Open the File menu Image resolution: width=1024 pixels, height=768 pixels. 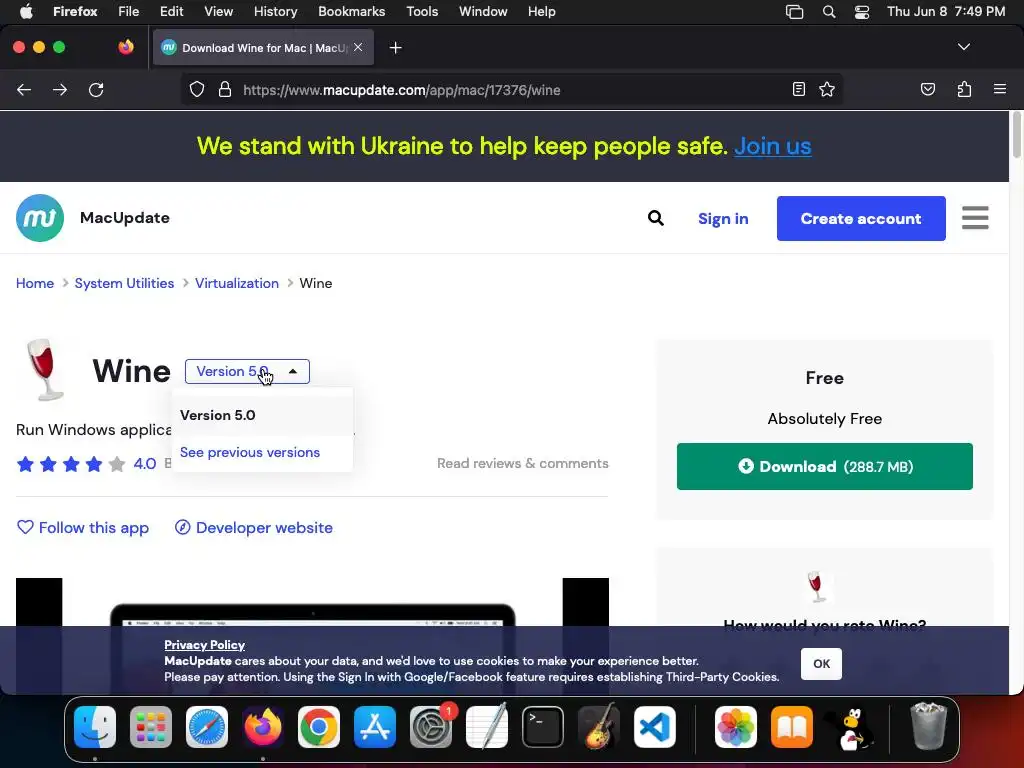(x=128, y=12)
